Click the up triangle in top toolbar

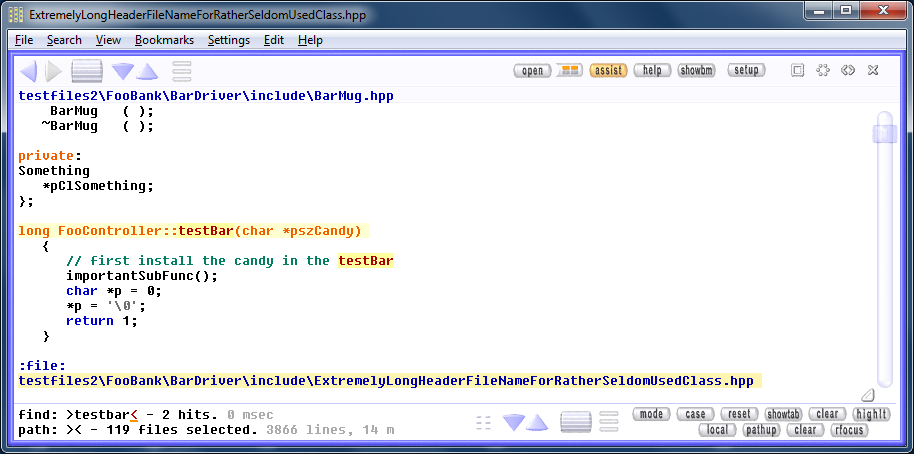147,71
